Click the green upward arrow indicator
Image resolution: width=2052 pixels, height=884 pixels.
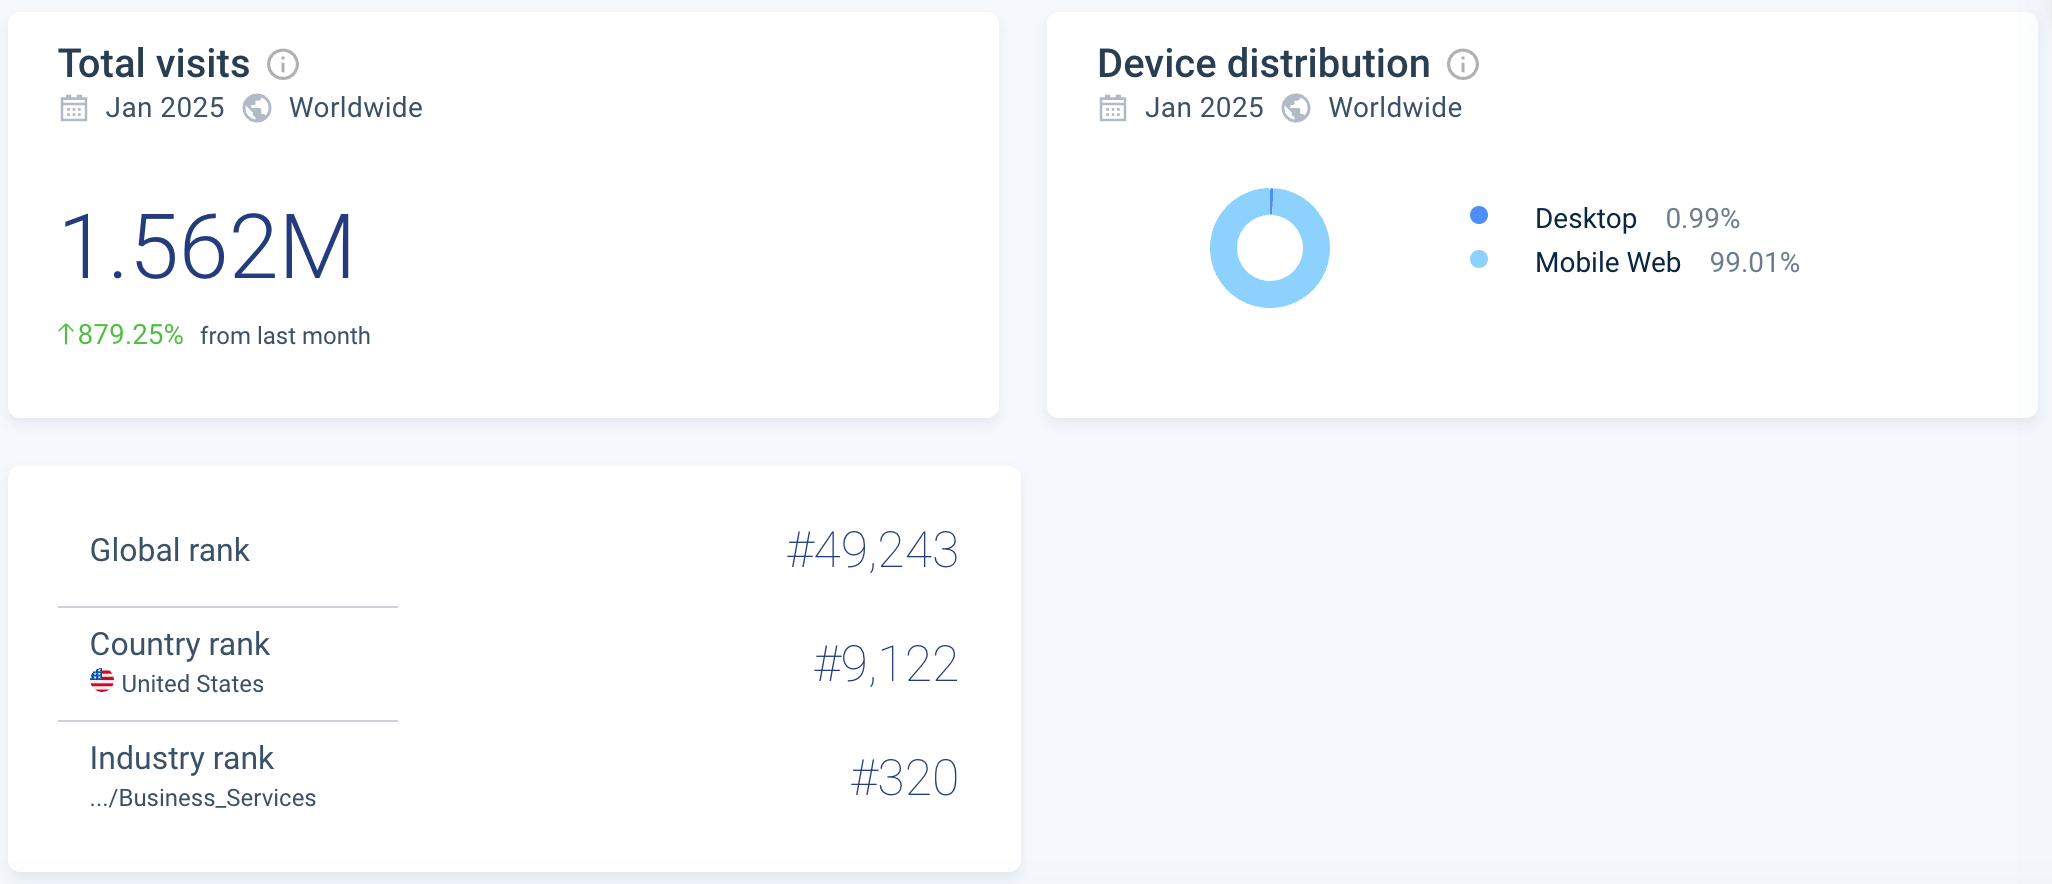point(65,335)
